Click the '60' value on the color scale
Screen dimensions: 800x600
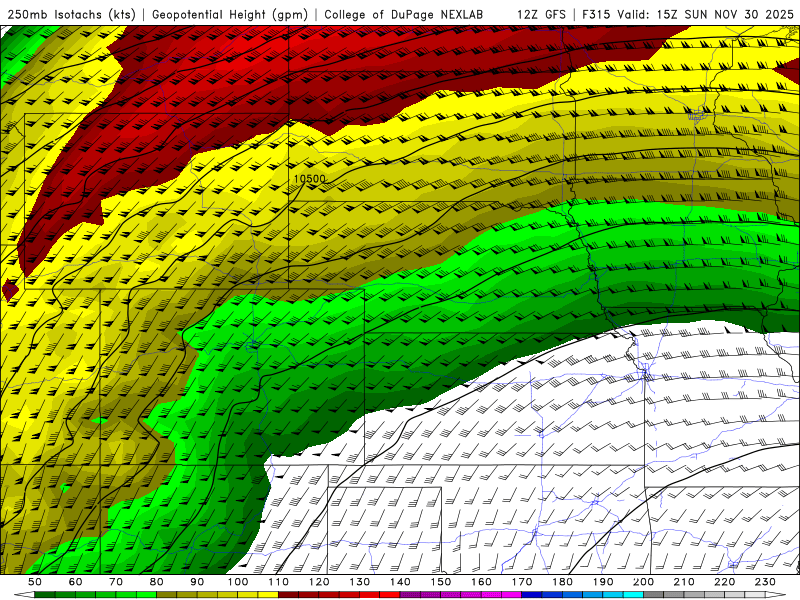coord(75,582)
